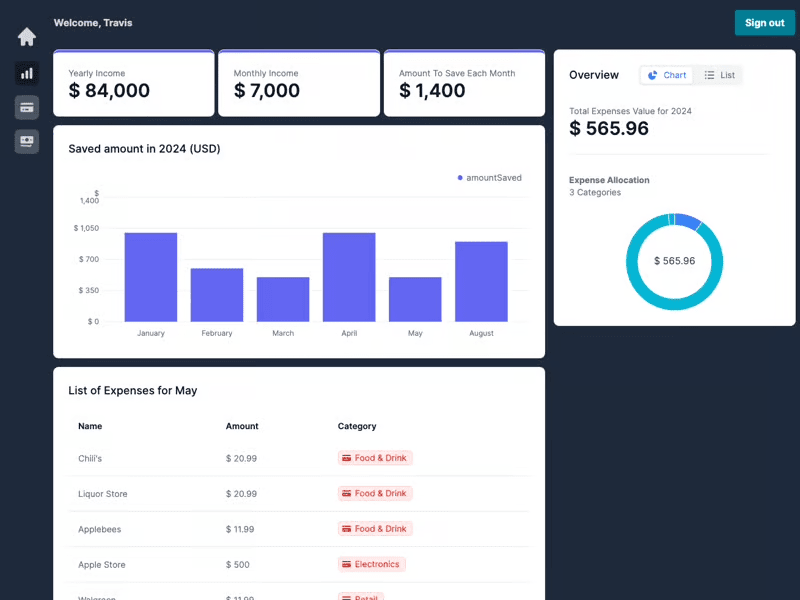Screen dimensions: 800x600
Task: Open the cash income icon in sidebar
Action: click(x=27, y=141)
